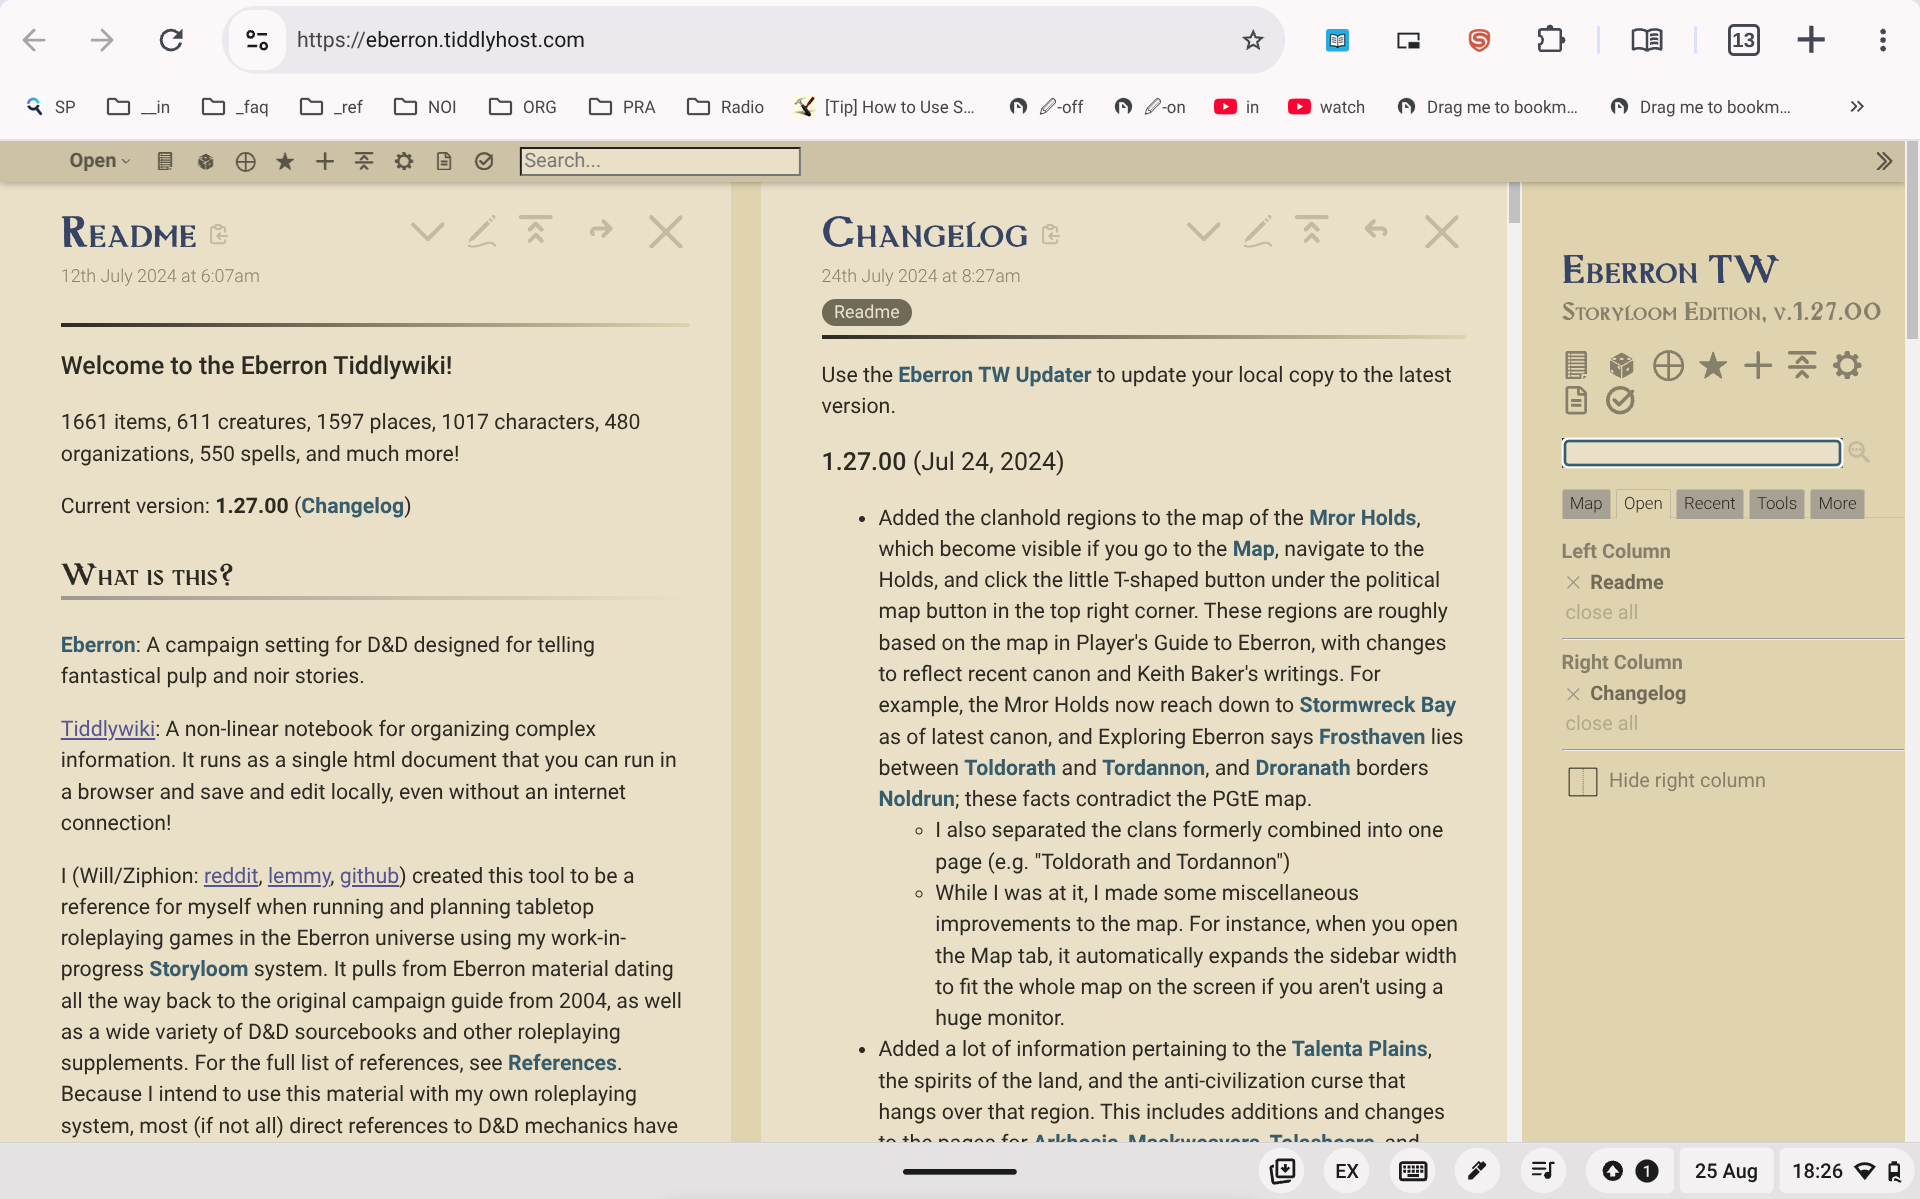
Task: Click the star icon in the sidebar
Action: tap(1712, 365)
